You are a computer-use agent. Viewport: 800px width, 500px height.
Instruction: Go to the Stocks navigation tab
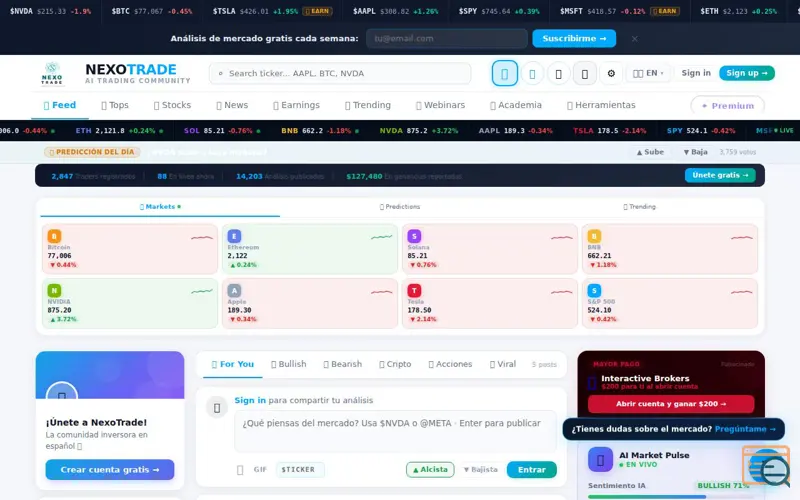click(172, 105)
